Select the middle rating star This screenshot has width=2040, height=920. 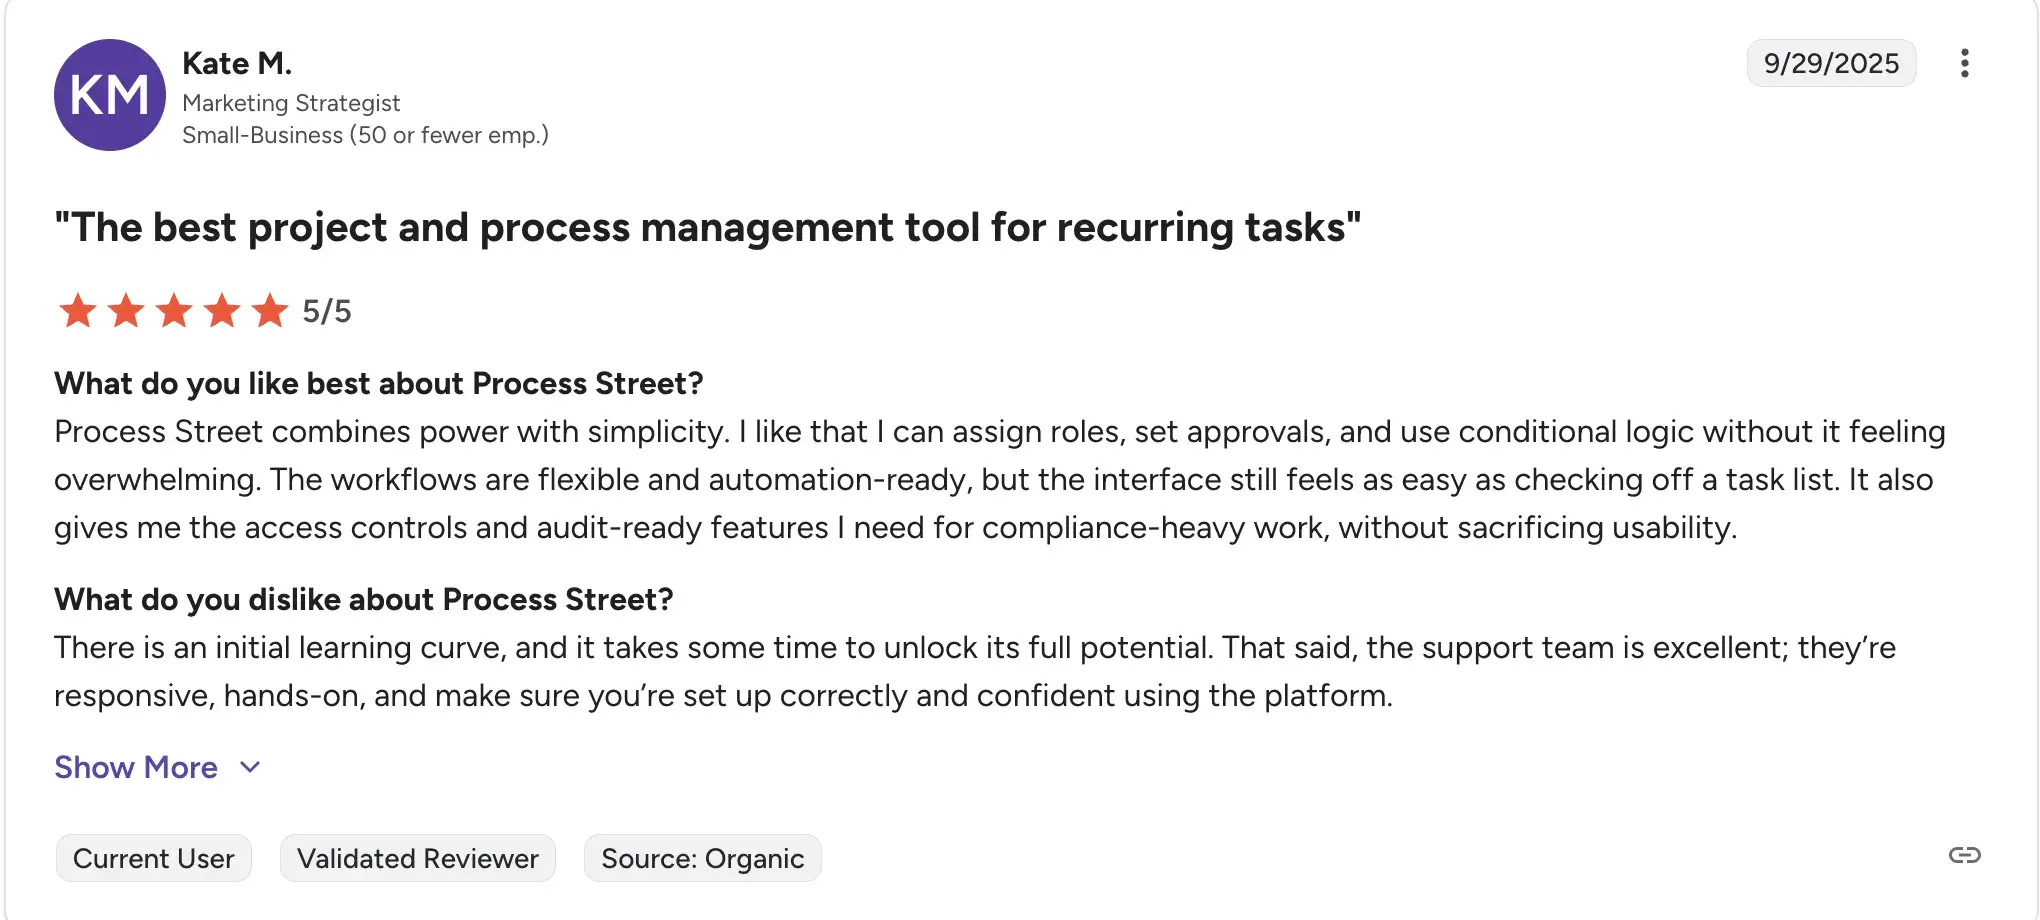tap(174, 311)
